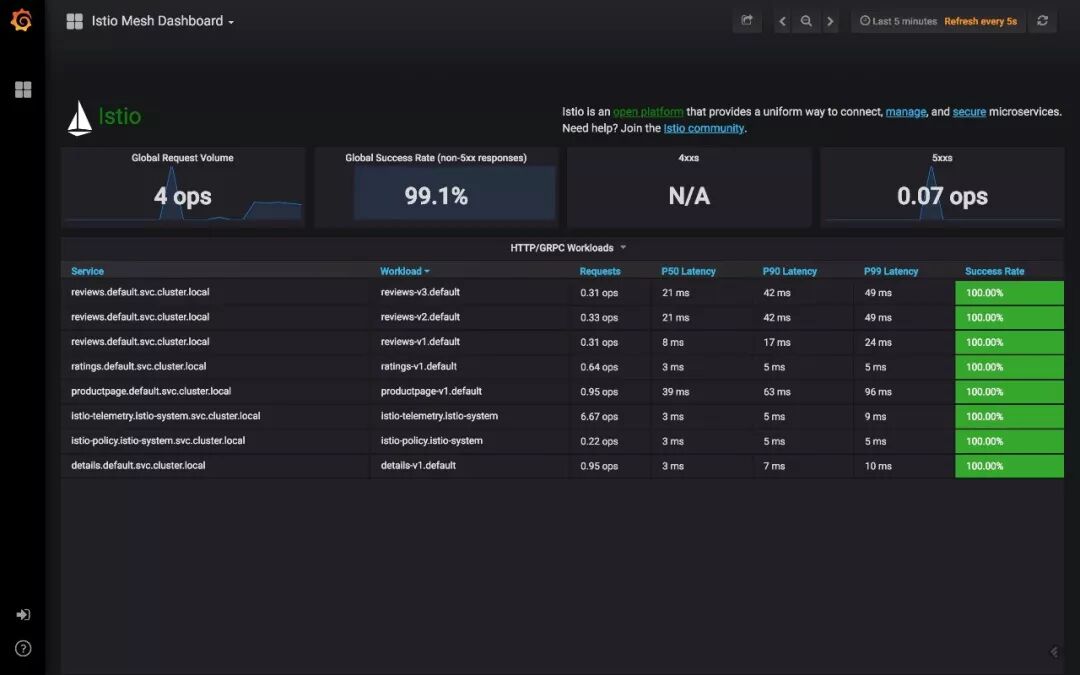Click the Global Success Rate panel title
The height and width of the screenshot is (675, 1080).
coord(436,158)
